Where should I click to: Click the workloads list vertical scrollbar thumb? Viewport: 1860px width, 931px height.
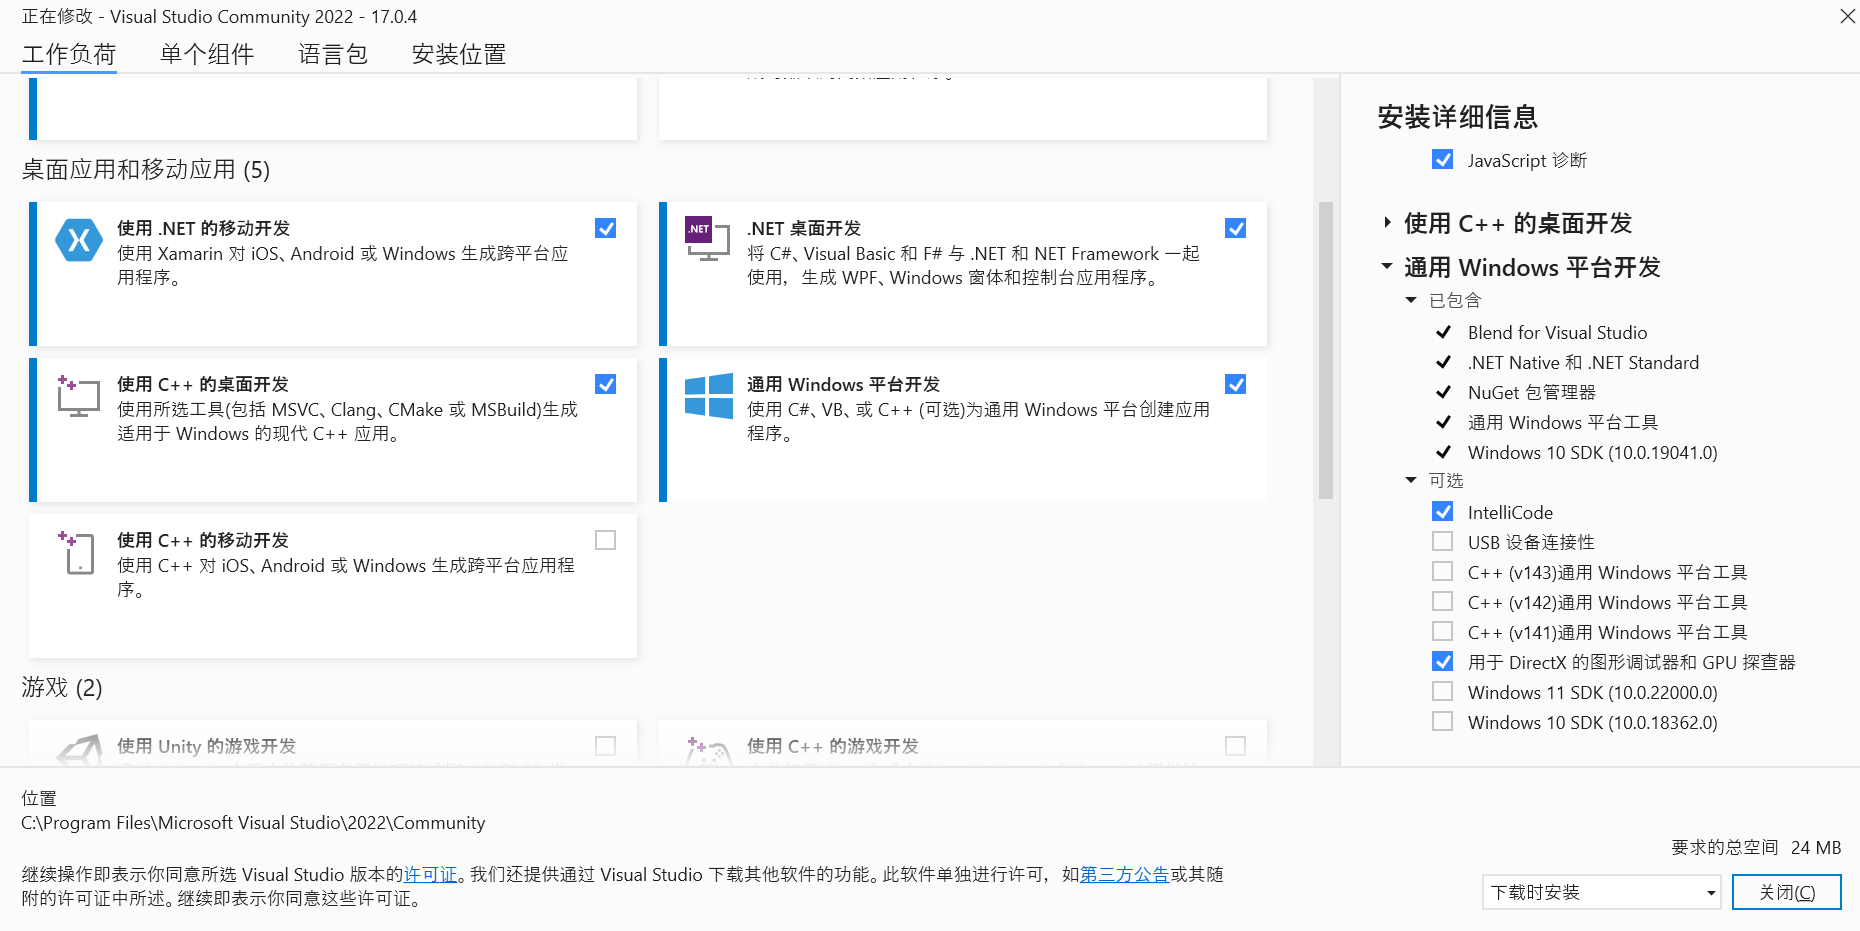click(x=1326, y=350)
